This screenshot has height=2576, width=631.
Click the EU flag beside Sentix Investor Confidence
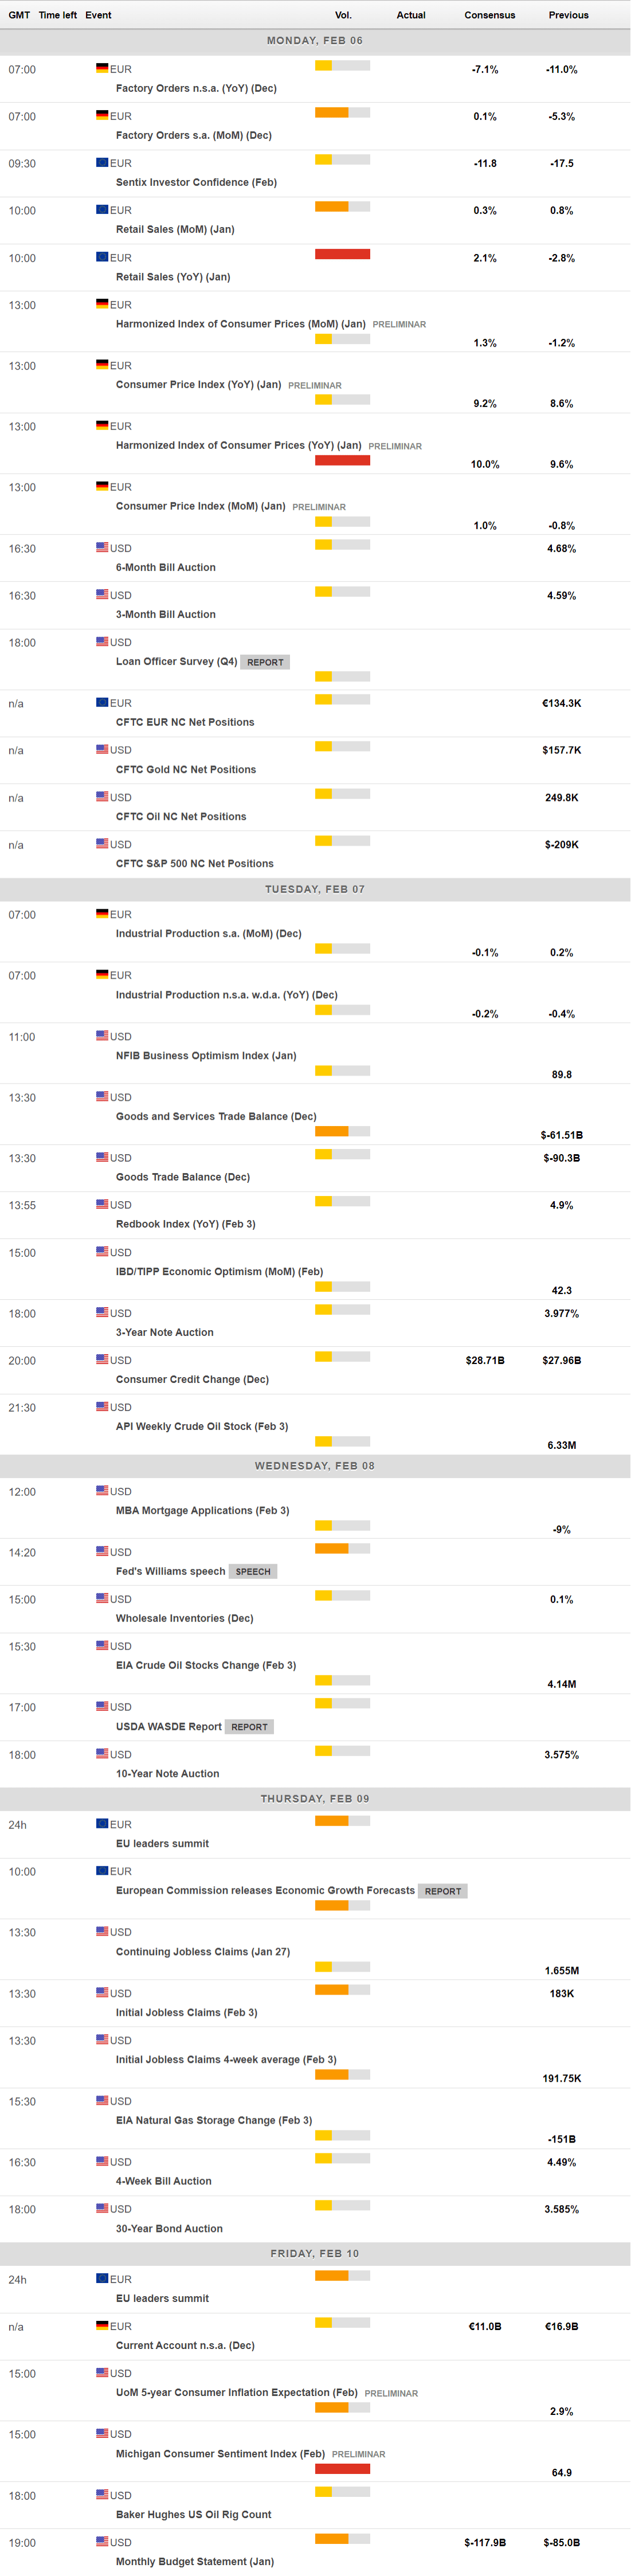click(102, 162)
